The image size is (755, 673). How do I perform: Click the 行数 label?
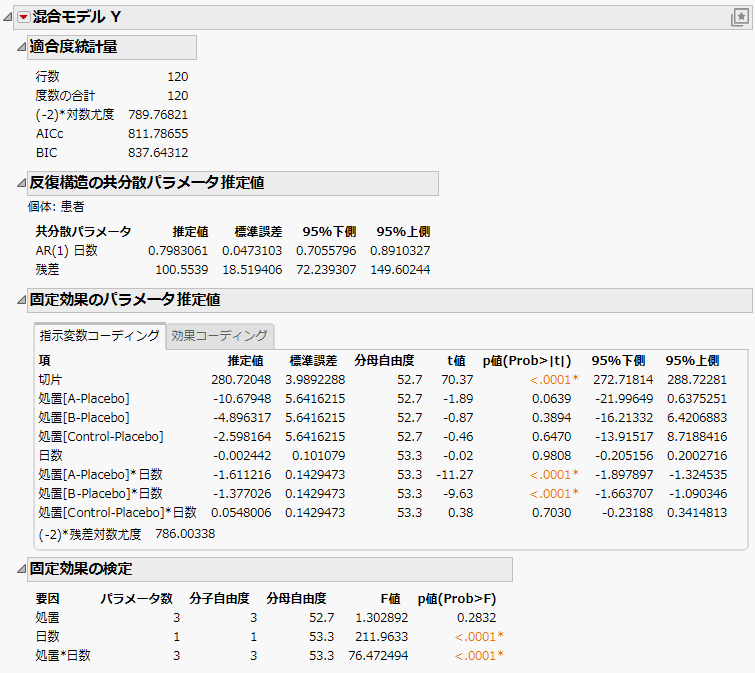47,77
